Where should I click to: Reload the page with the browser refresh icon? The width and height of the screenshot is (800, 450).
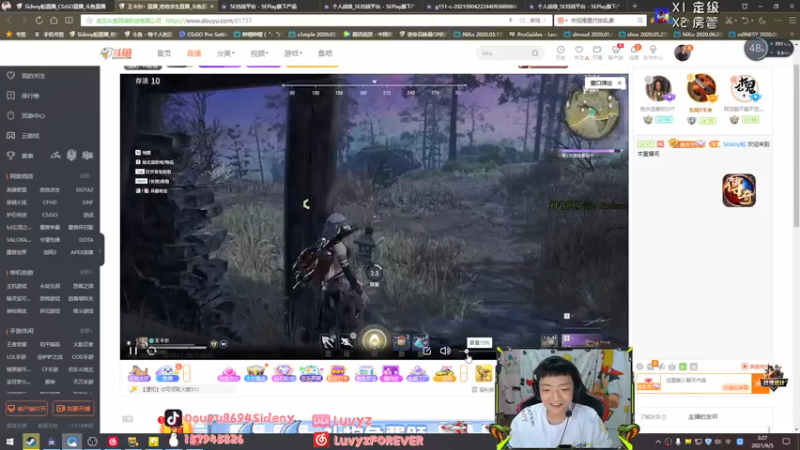[39, 20]
